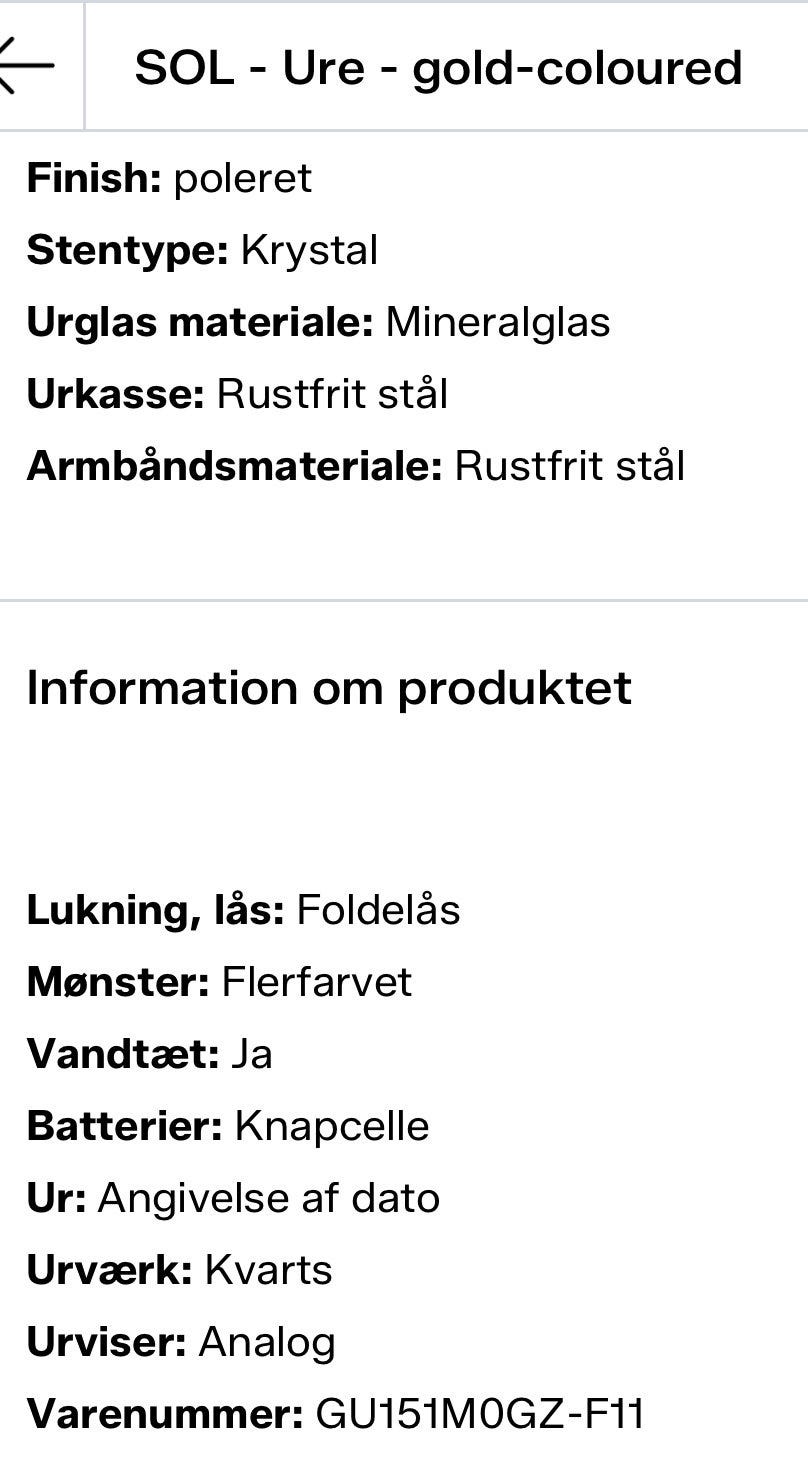Select the Analog value next to Urviser
This screenshot has width=808, height=1464.
267,1343
